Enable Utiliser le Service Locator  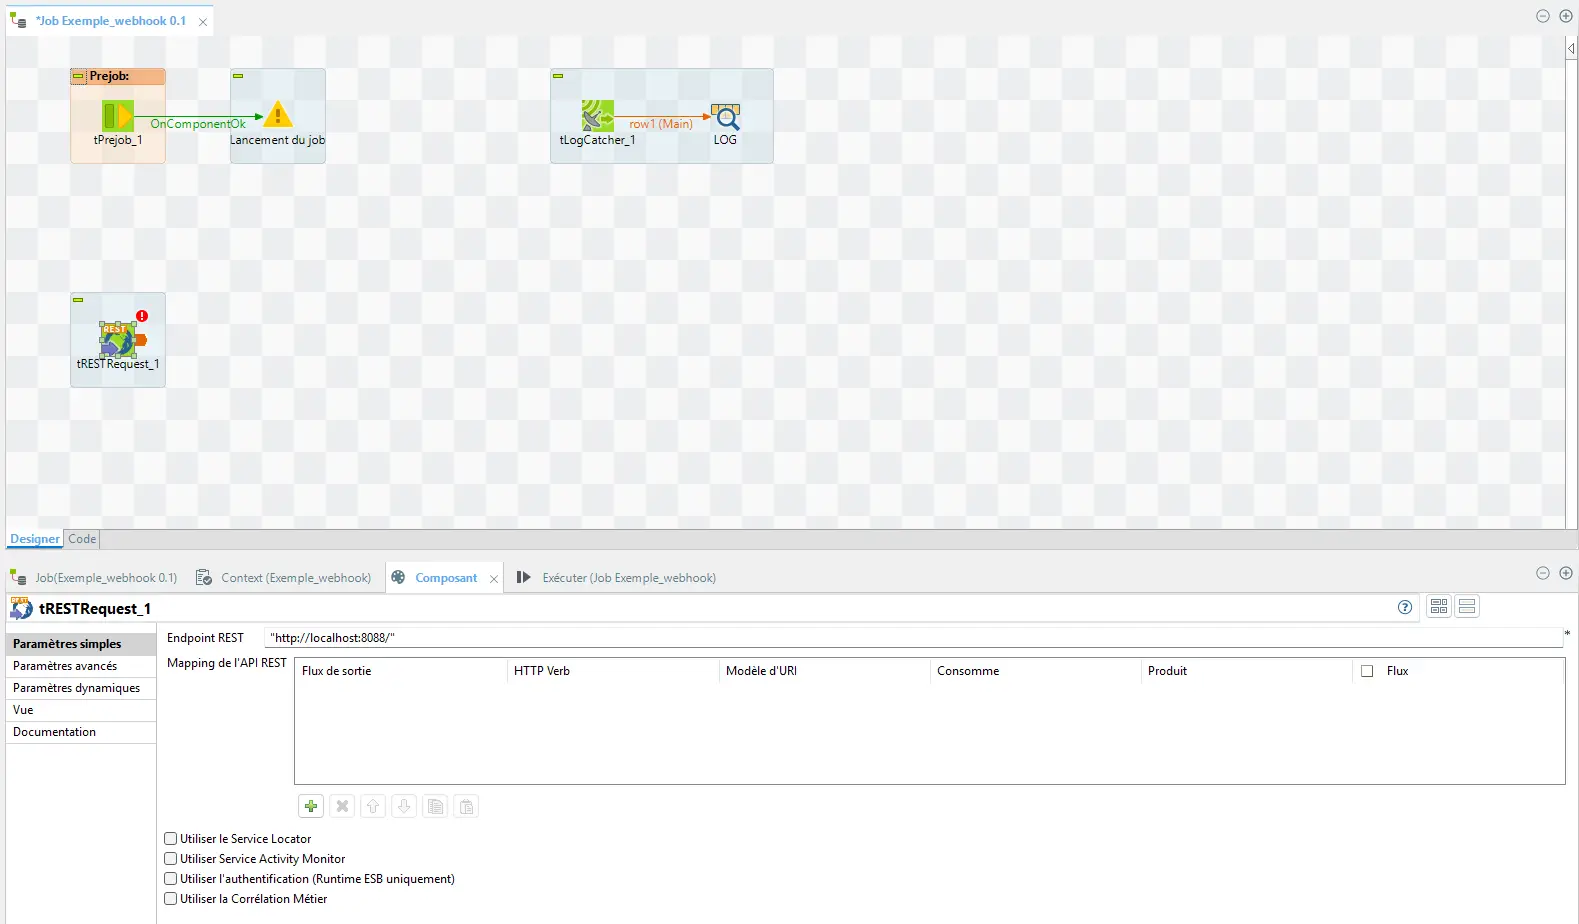pos(171,839)
